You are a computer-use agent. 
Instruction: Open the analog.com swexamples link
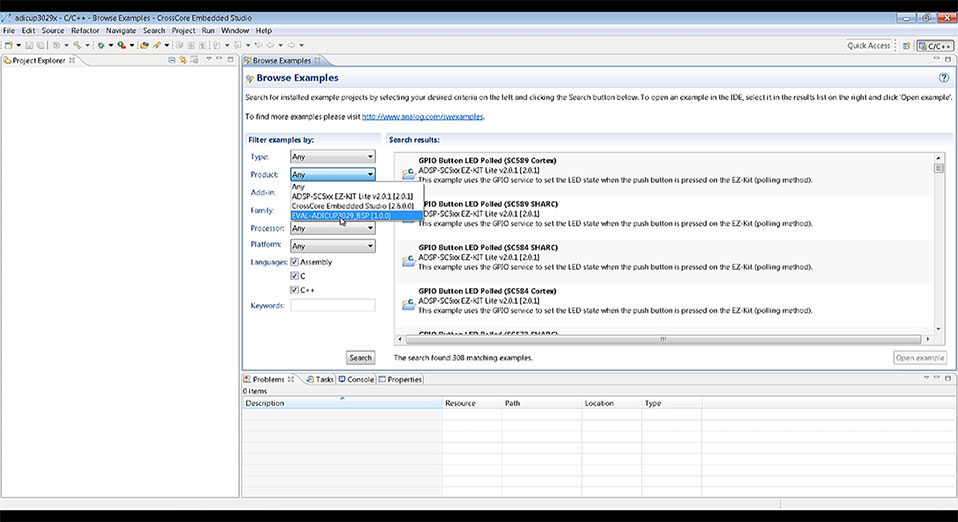[422, 116]
